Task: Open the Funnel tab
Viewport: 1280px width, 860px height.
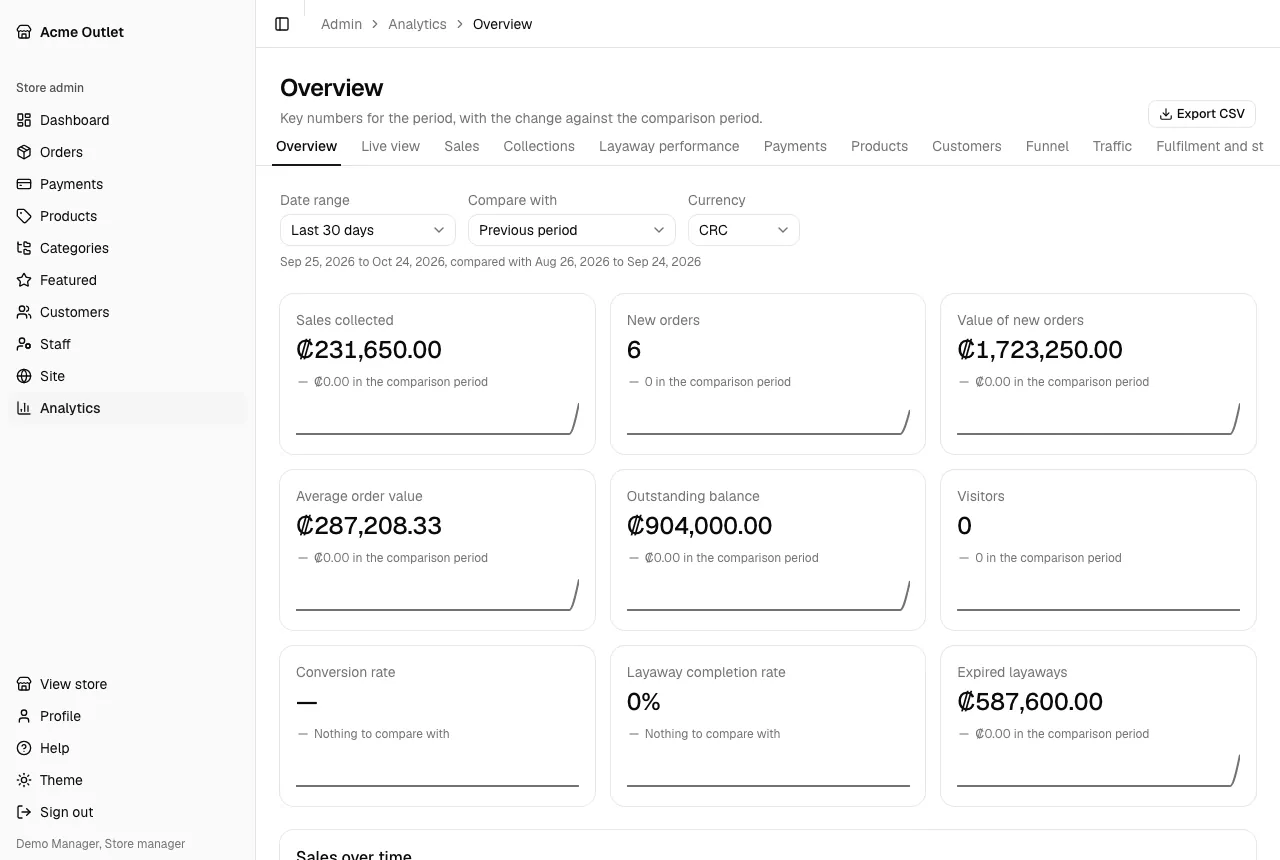Action: [x=1047, y=146]
